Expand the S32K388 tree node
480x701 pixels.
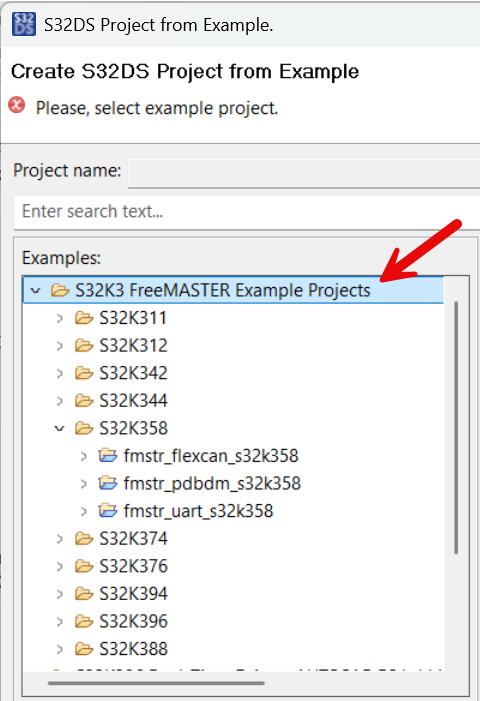pos(60,649)
